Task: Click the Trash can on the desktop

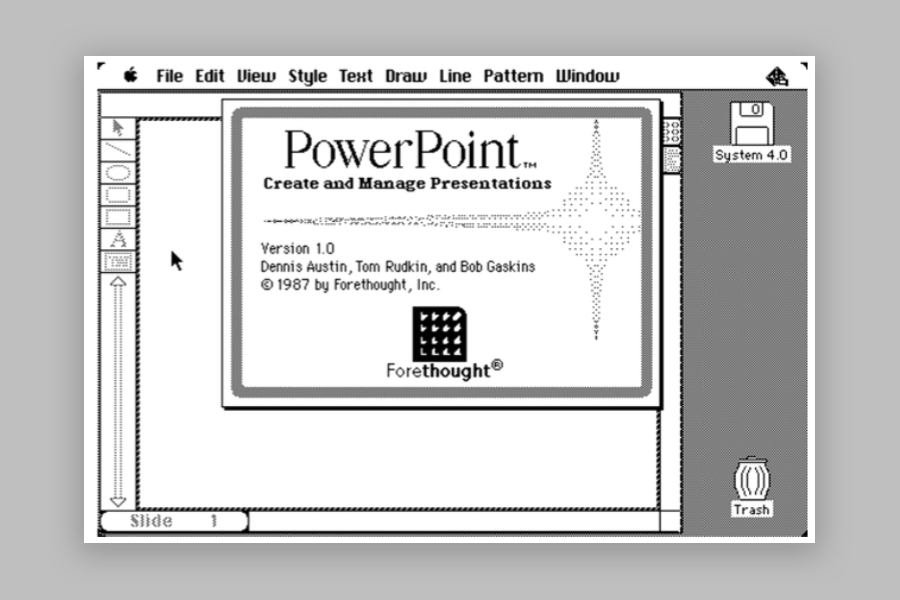Action: tap(751, 480)
